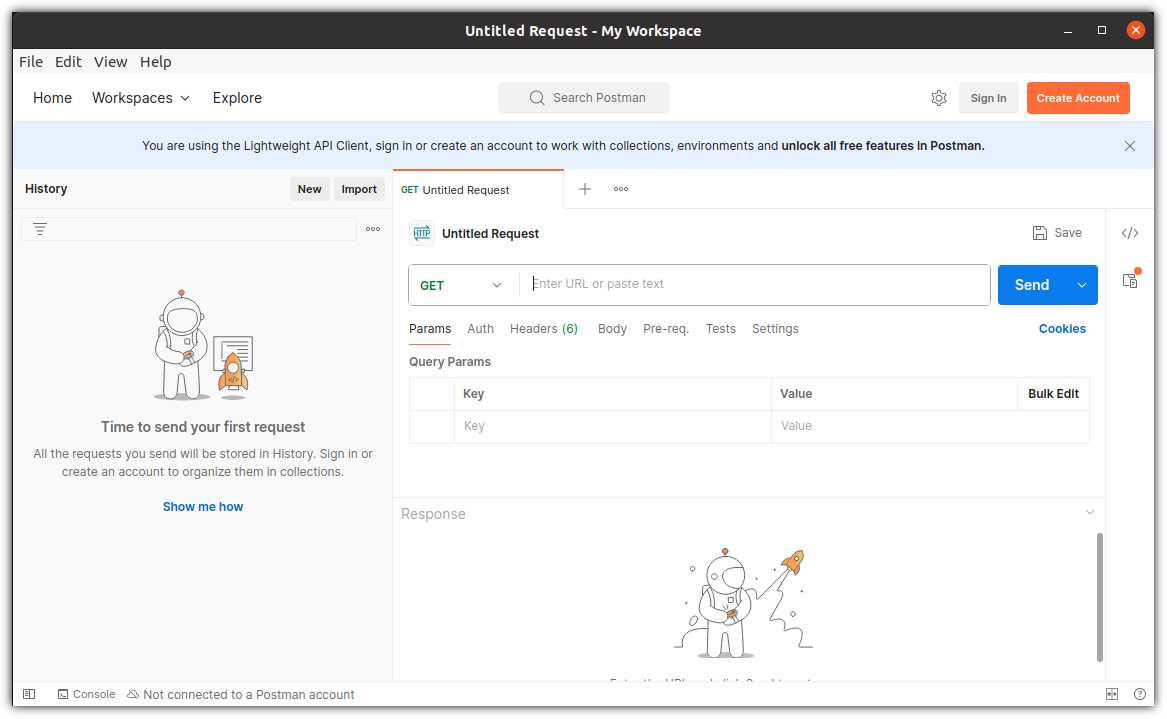Toggle the sidebar icon in status bar

pyautogui.click(x=29, y=694)
